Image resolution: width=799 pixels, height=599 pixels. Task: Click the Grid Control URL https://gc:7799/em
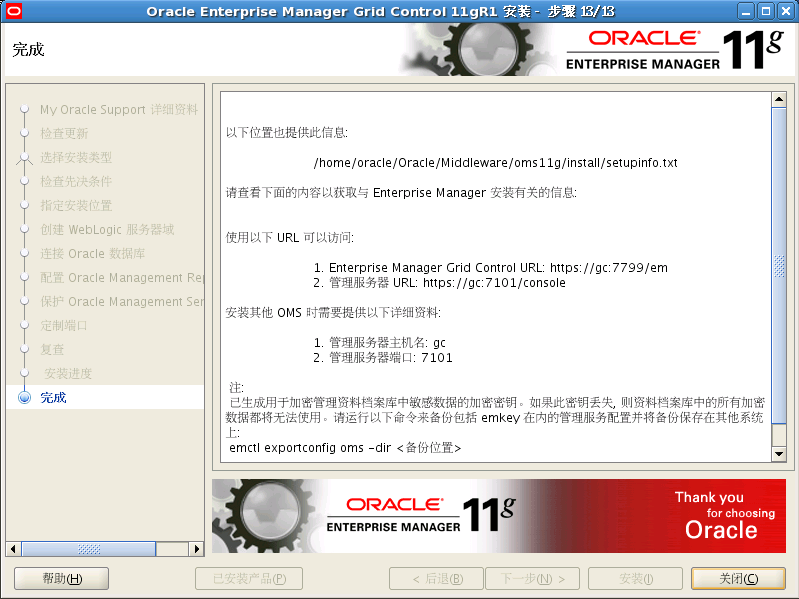click(609, 268)
